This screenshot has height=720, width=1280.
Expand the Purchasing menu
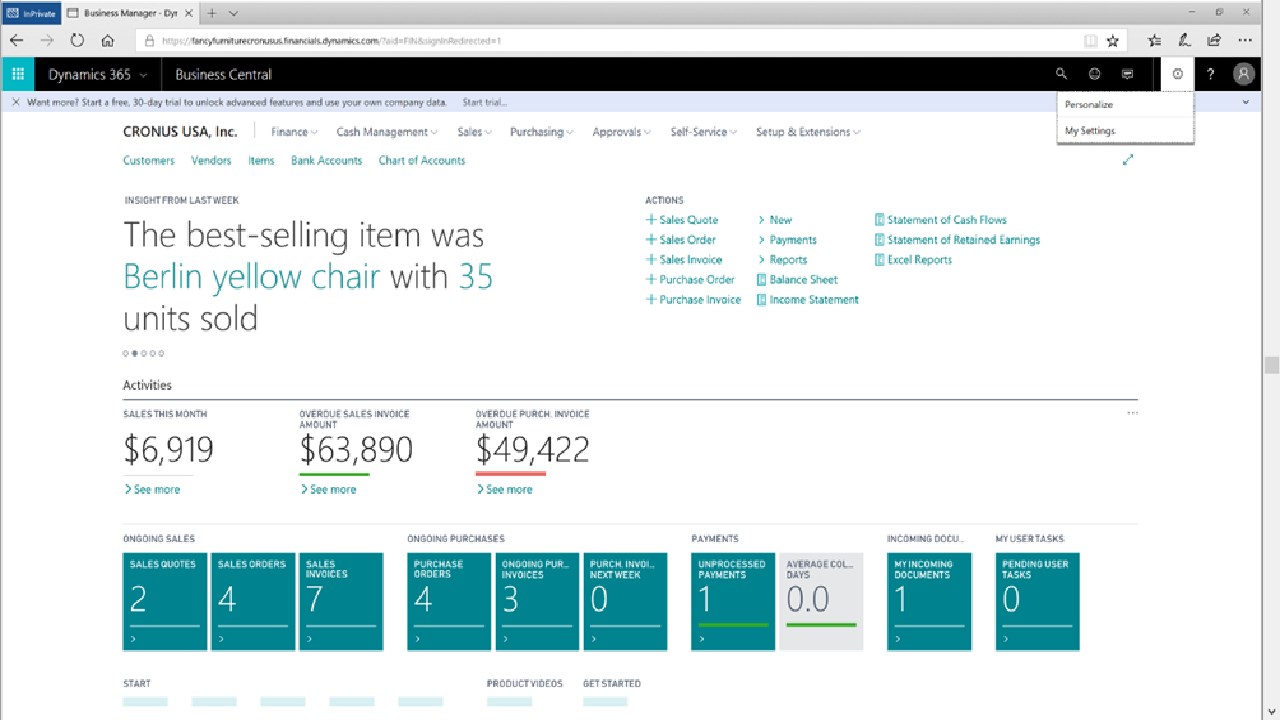542,132
